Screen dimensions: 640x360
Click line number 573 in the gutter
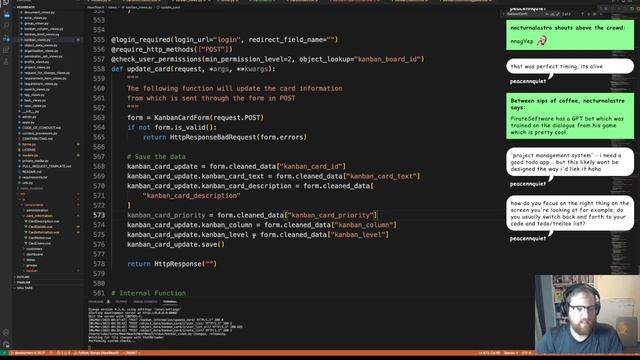pos(98,215)
